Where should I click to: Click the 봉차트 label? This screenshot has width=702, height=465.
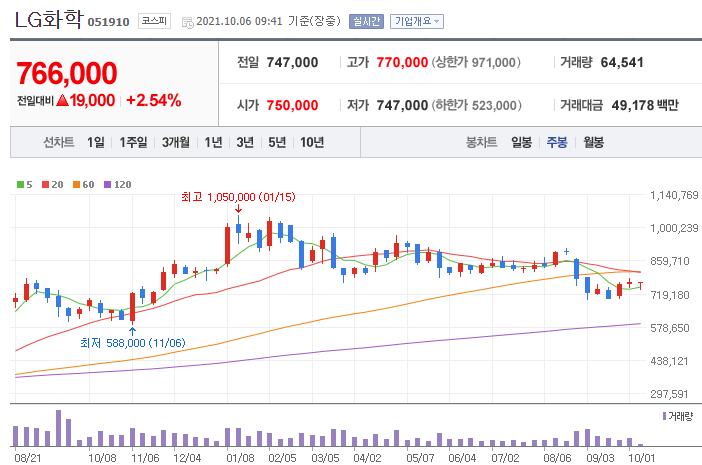coord(481,142)
